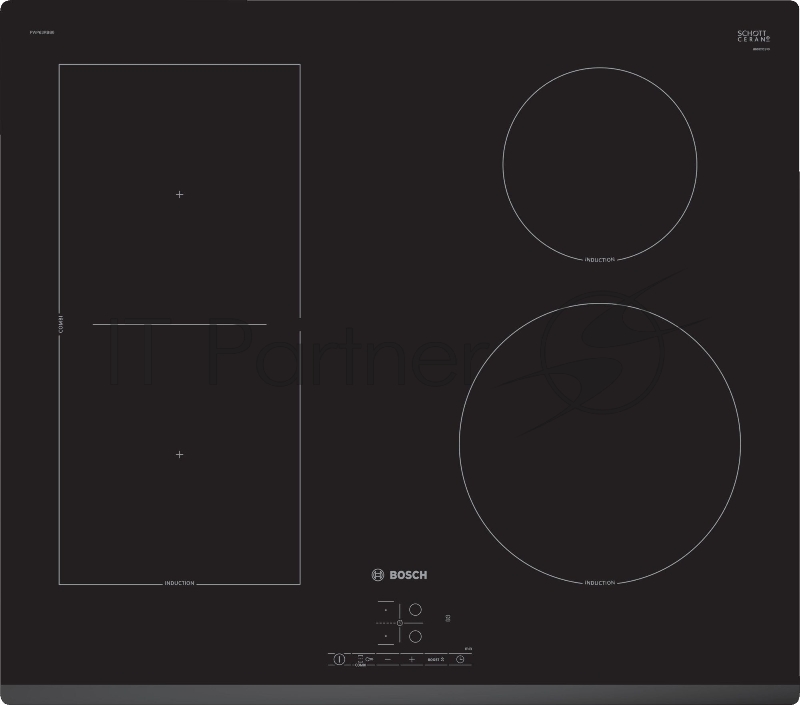800x705 pixels.
Task: Click the large lower right cooking zone circle
Action: point(599,442)
